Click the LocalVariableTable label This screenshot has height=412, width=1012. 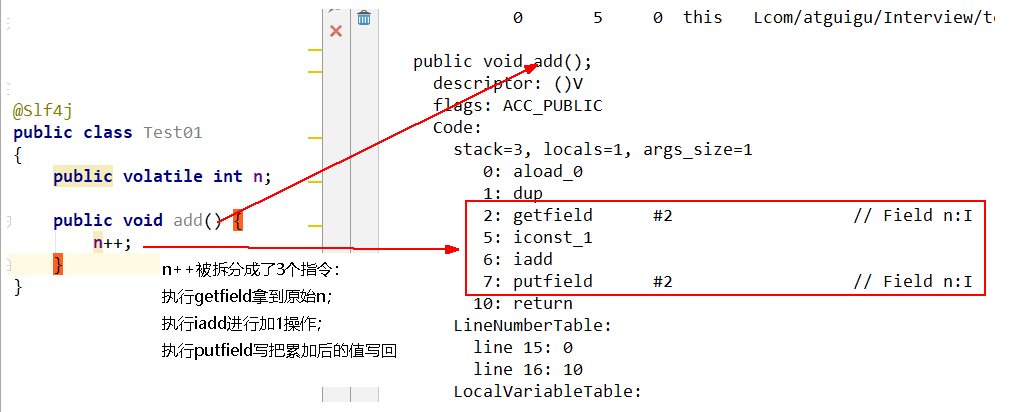click(548, 391)
